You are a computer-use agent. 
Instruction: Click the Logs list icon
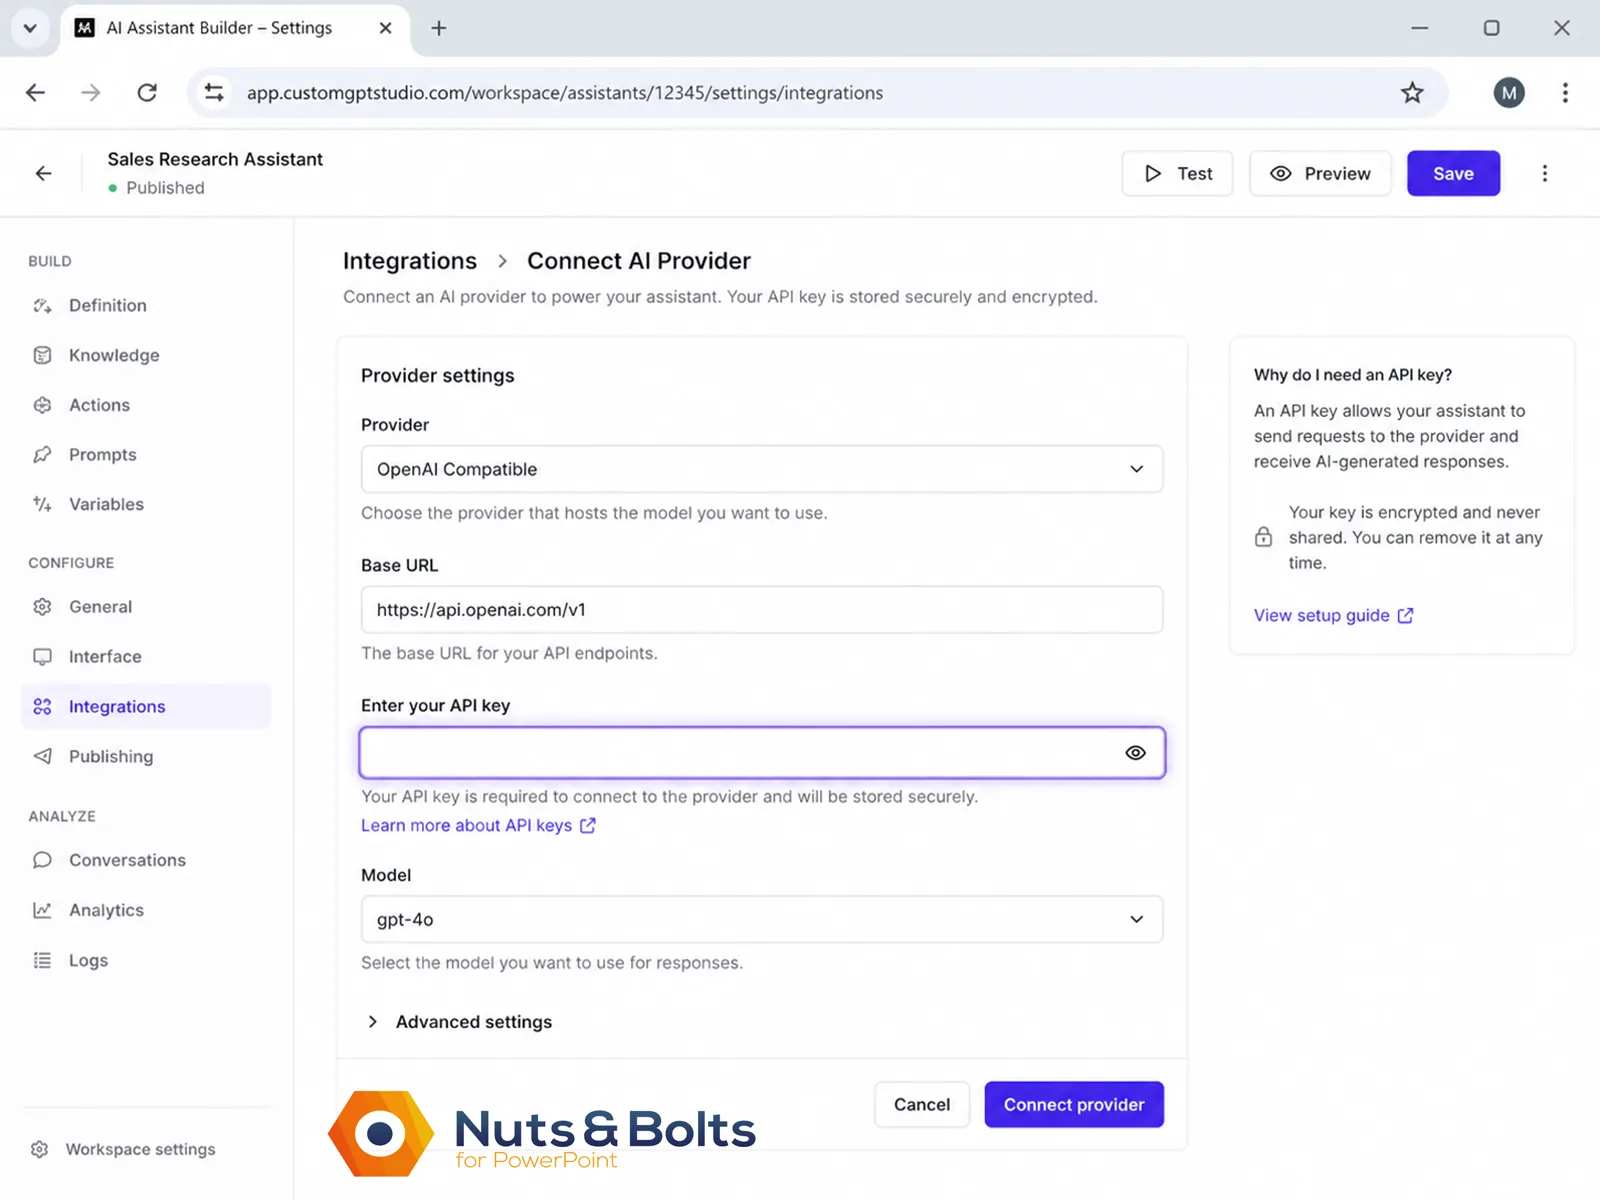(x=42, y=960)
